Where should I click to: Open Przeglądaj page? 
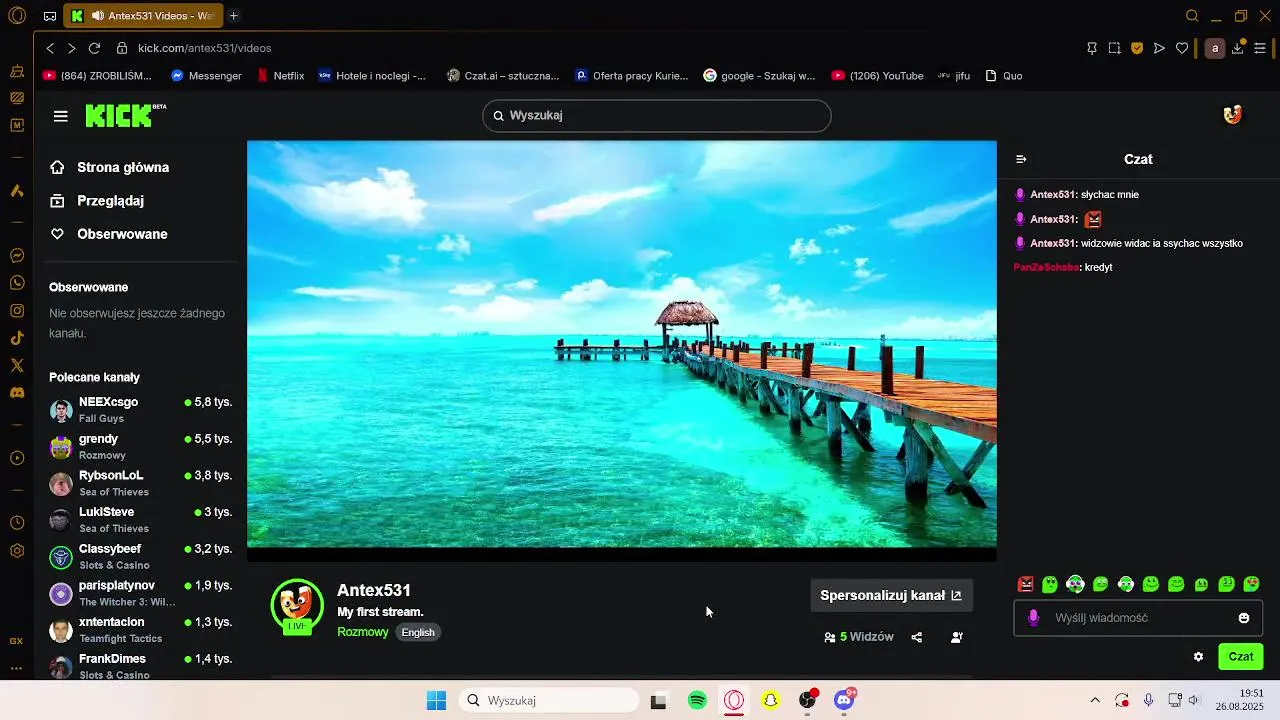(x=97, y=200)
